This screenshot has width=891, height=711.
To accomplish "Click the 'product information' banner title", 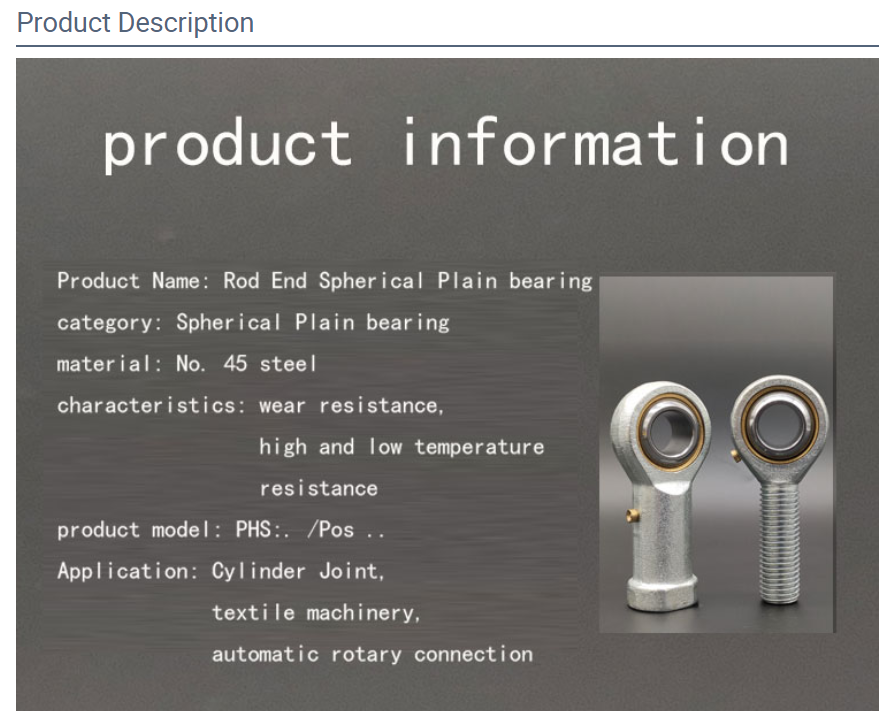I will 445,144.
